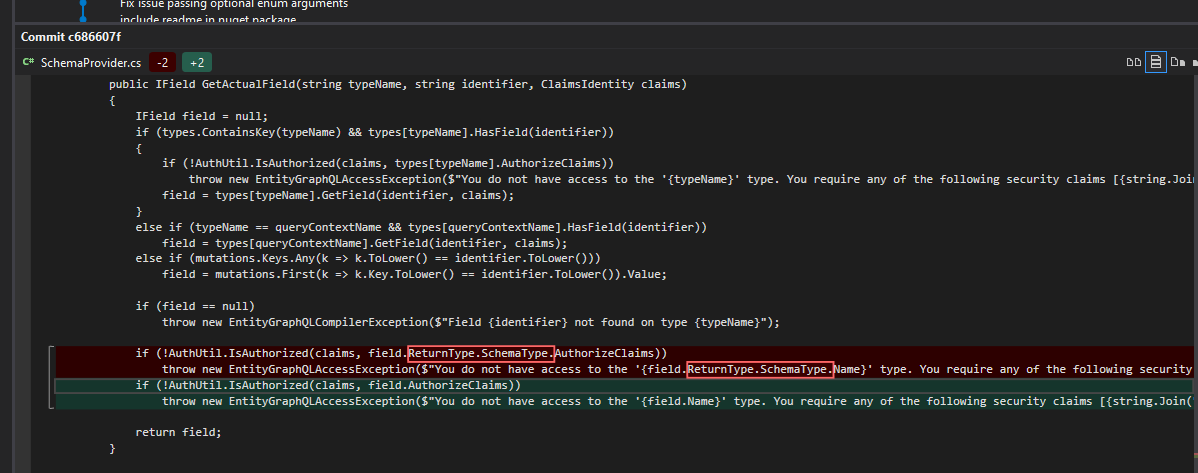The width and height of the screenshot is (1198, 473).
Task: Click removed line checking field.ReturnType.SchemaType.AuthorizeClaims
Action: (x=402, y=353)
